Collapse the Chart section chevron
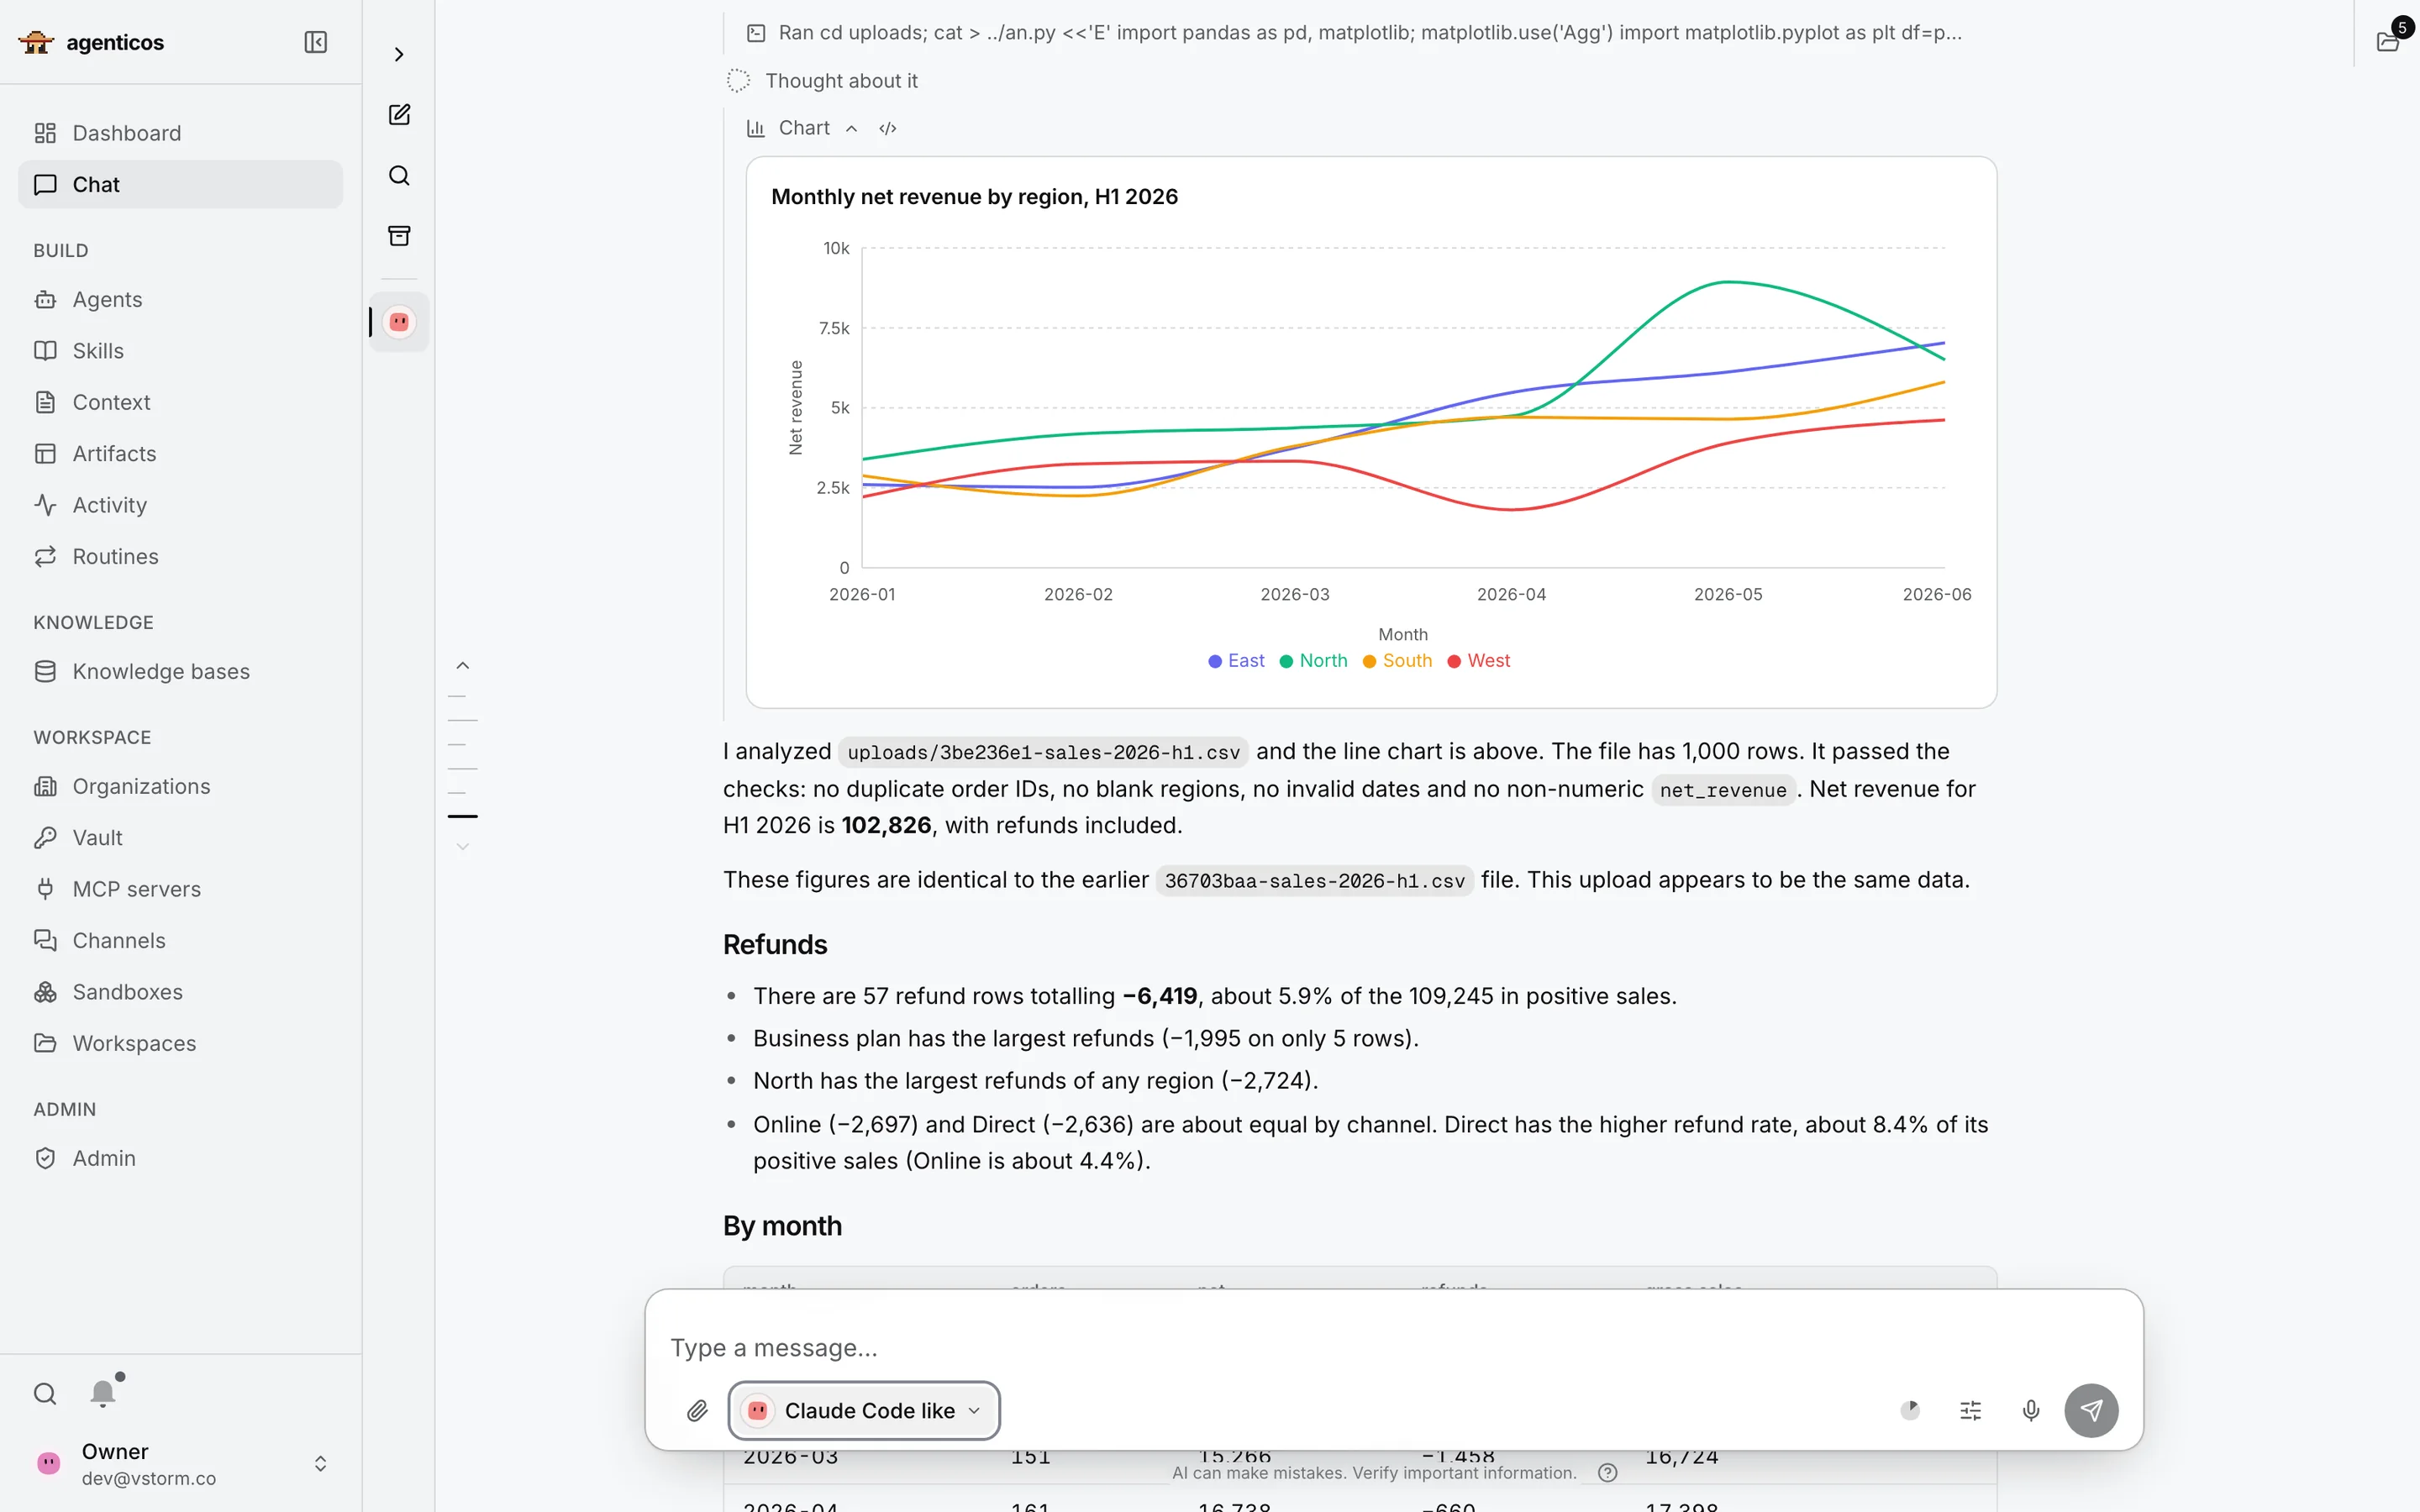Image resolution: width=2420 pixels, height=1512 pixels. coord(851,128)
